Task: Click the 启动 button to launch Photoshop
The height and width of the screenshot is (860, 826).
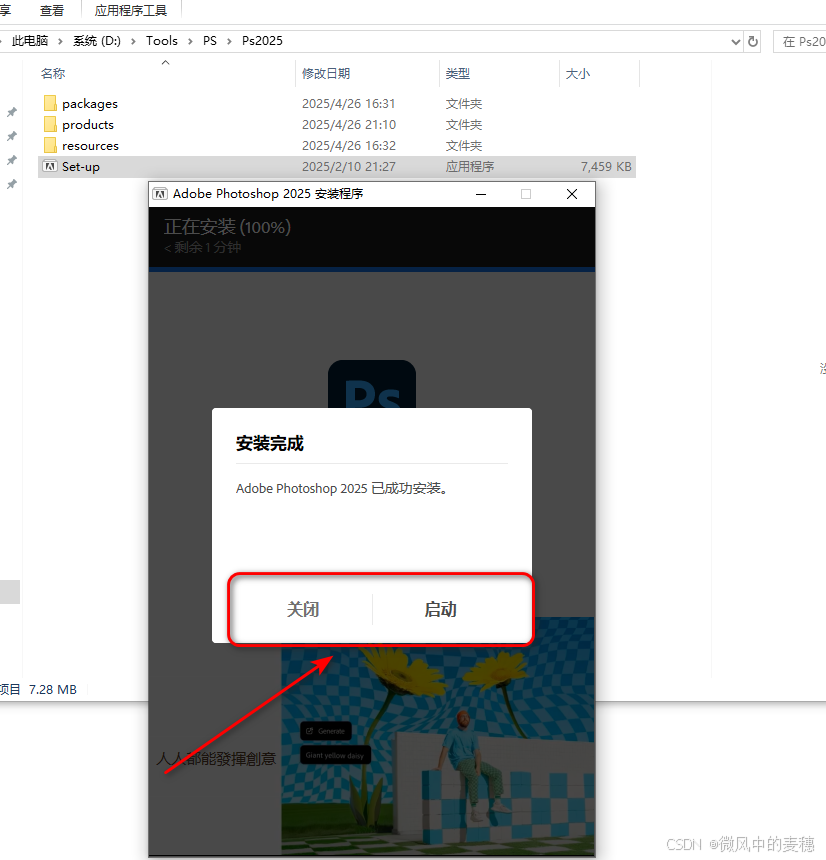Action: [440, 609]
